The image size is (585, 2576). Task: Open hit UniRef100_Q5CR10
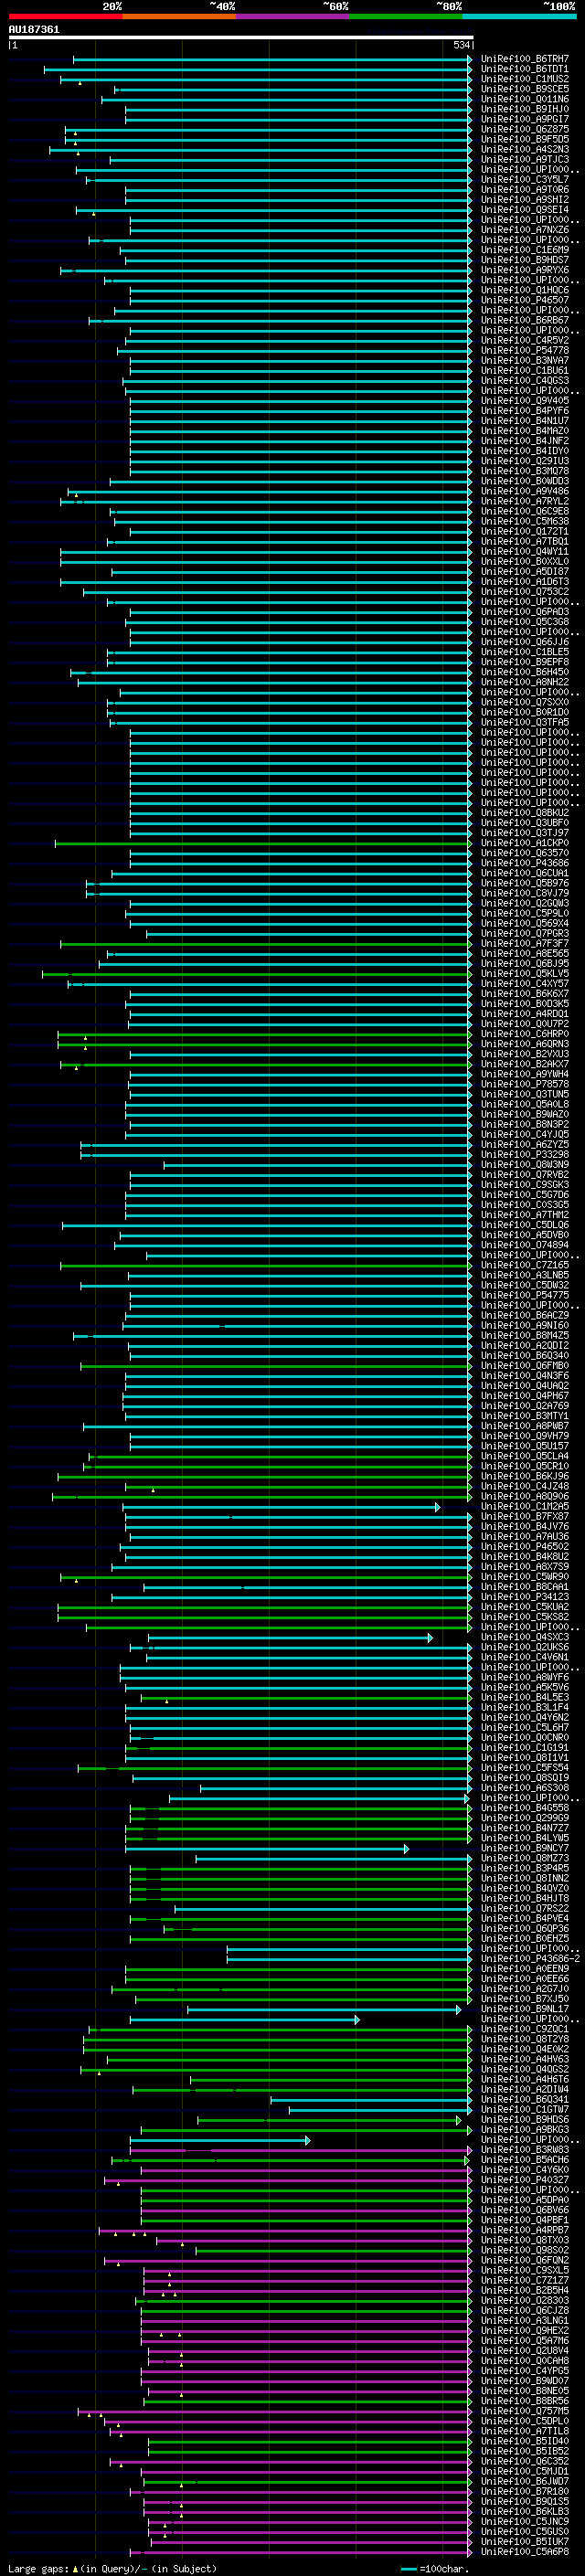525,1466
